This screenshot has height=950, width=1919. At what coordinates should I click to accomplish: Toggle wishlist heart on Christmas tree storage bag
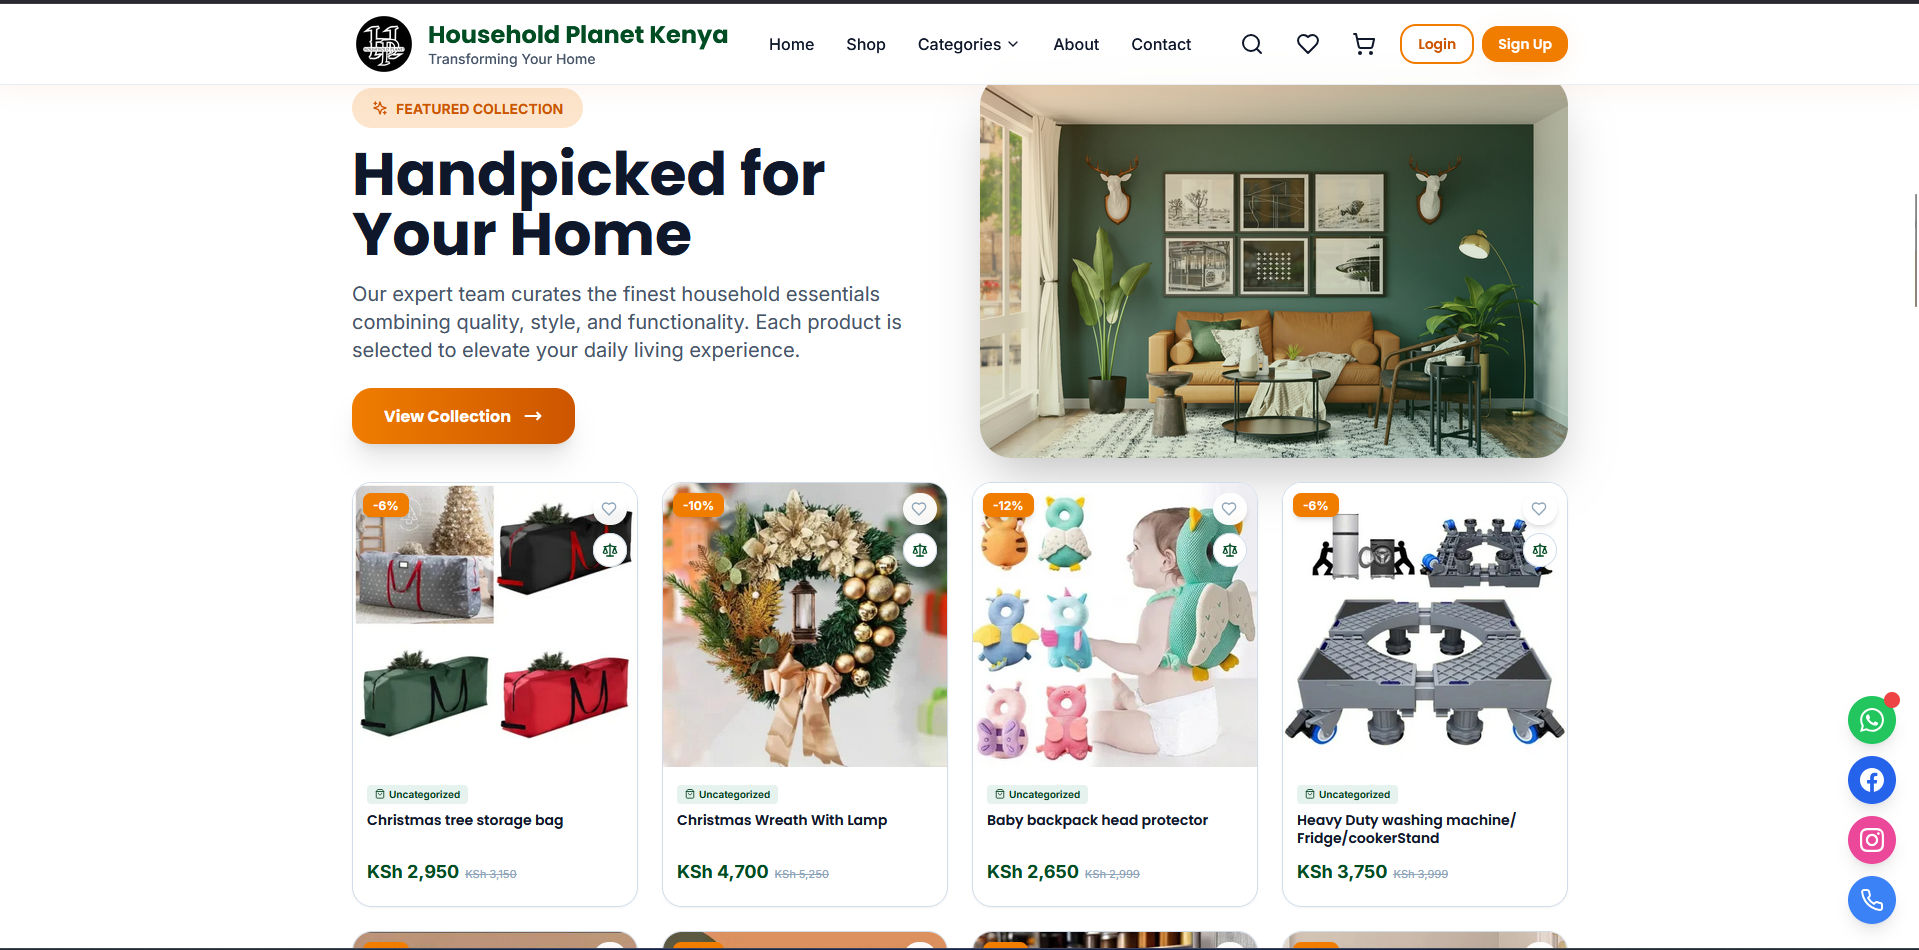[609, 508]
